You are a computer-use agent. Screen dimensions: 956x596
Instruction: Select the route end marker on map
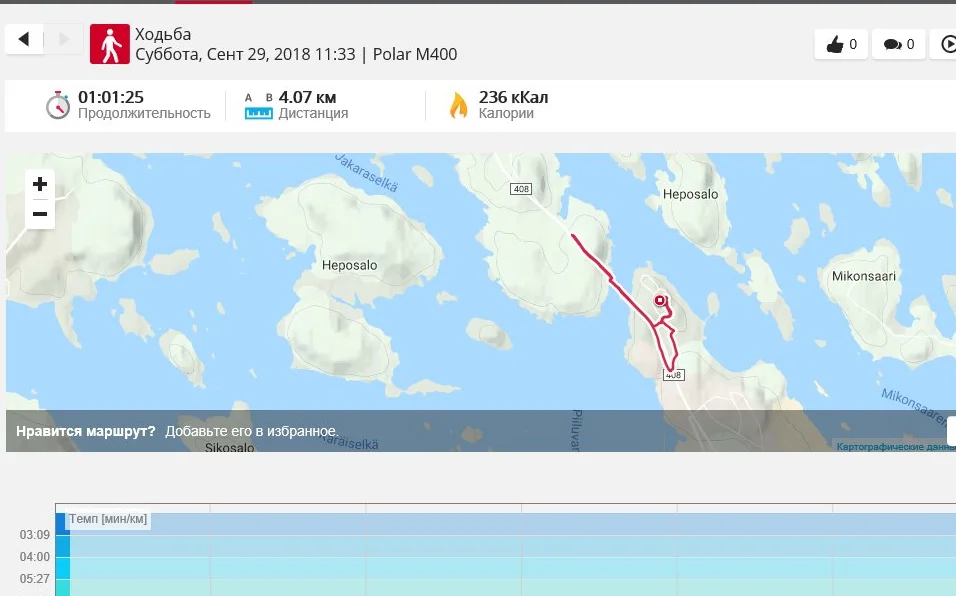[x=660, y=300]
